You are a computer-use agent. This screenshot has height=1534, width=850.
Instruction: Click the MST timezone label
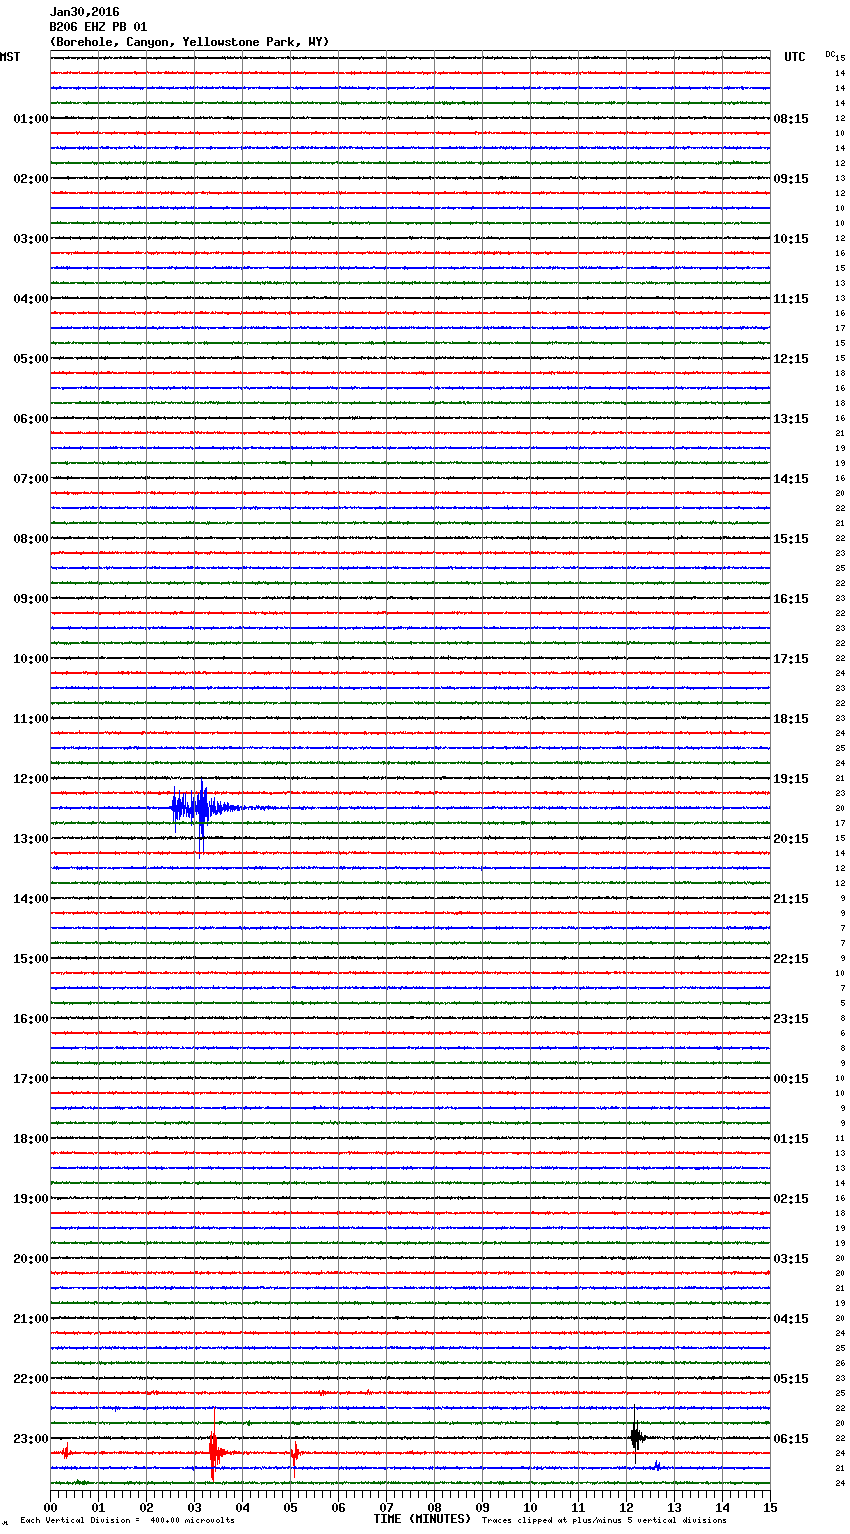(x=10, y=57)
